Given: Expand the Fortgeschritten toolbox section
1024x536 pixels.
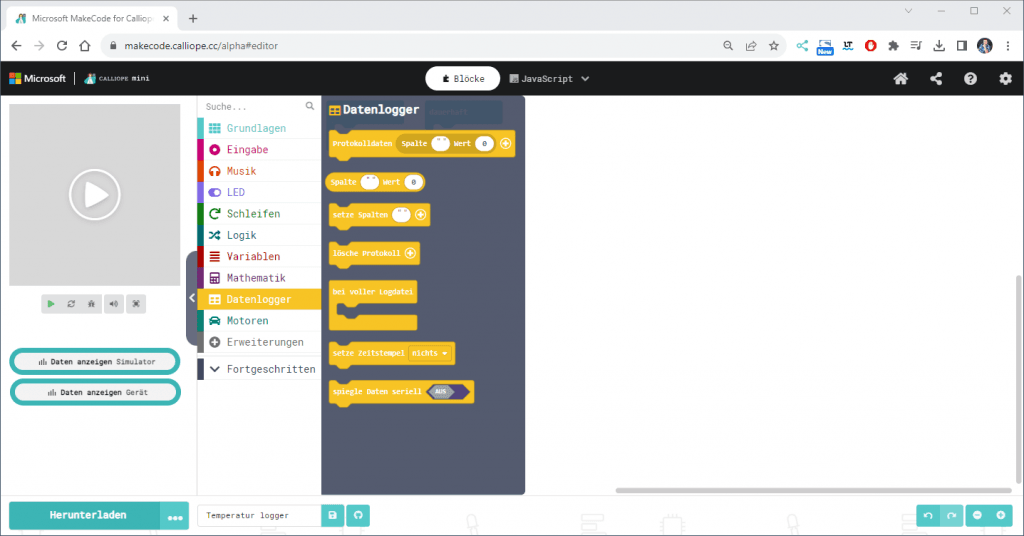Looking at the screenshot, I should [x=260, y=369].
